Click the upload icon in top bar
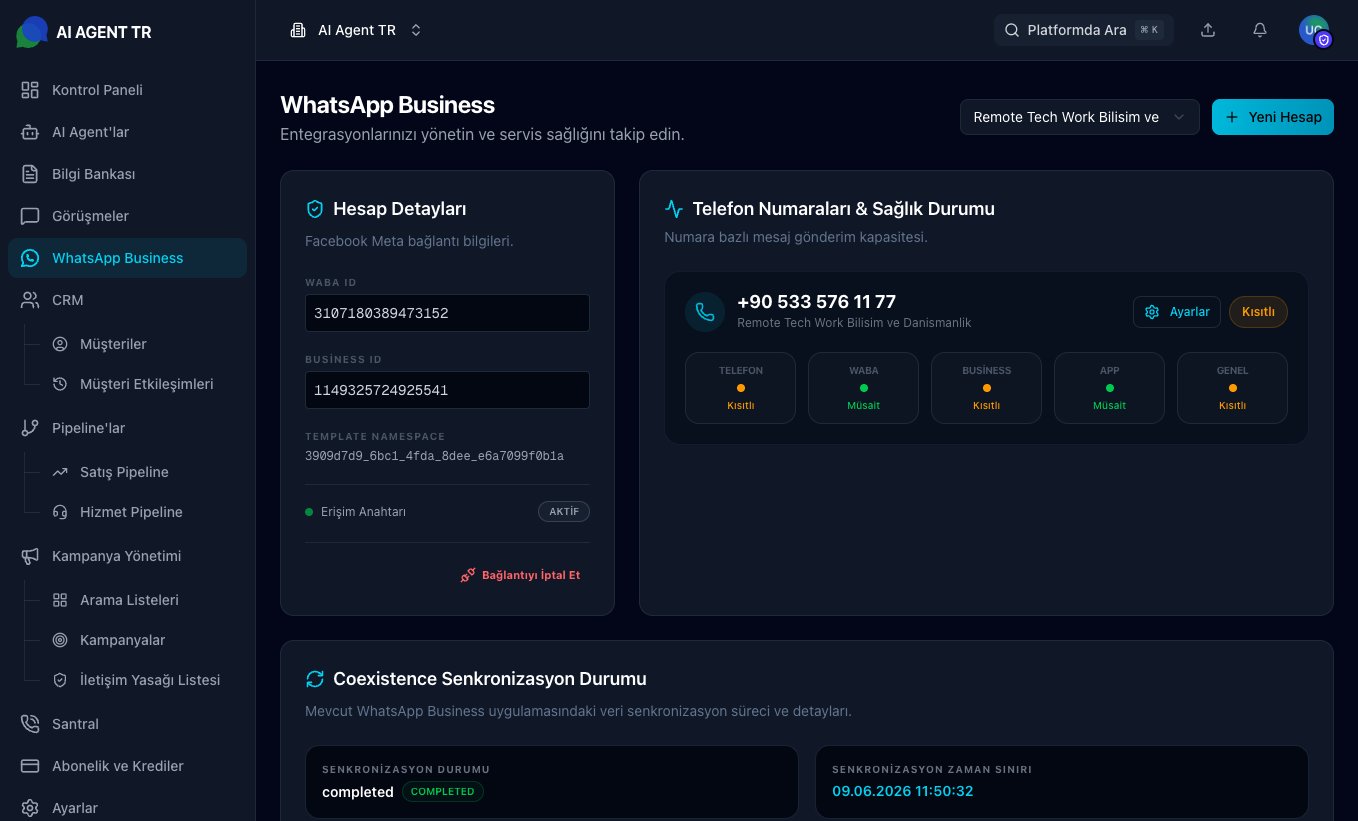 (1208, 30)
